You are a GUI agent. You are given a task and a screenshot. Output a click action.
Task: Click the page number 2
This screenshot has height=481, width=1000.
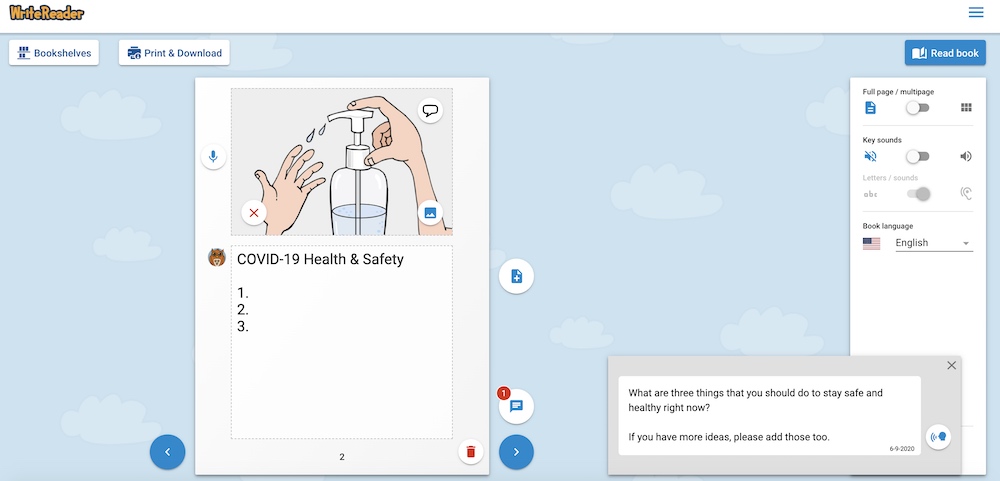coord(342,457)
